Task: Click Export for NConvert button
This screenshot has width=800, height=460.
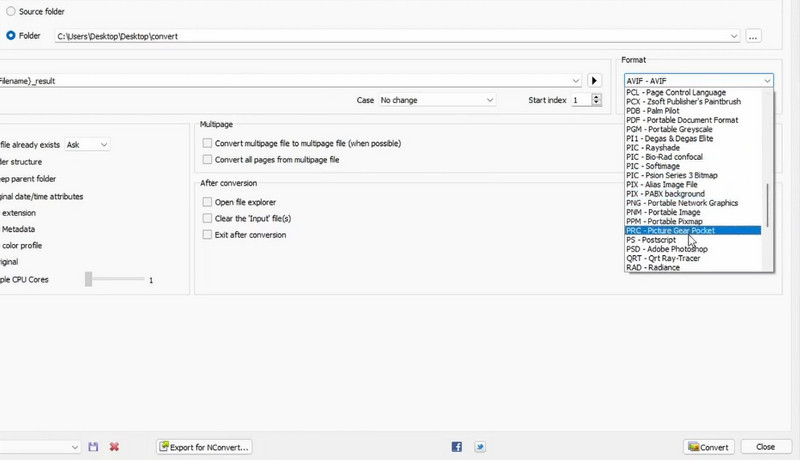Action: click(x=204, y=447)
